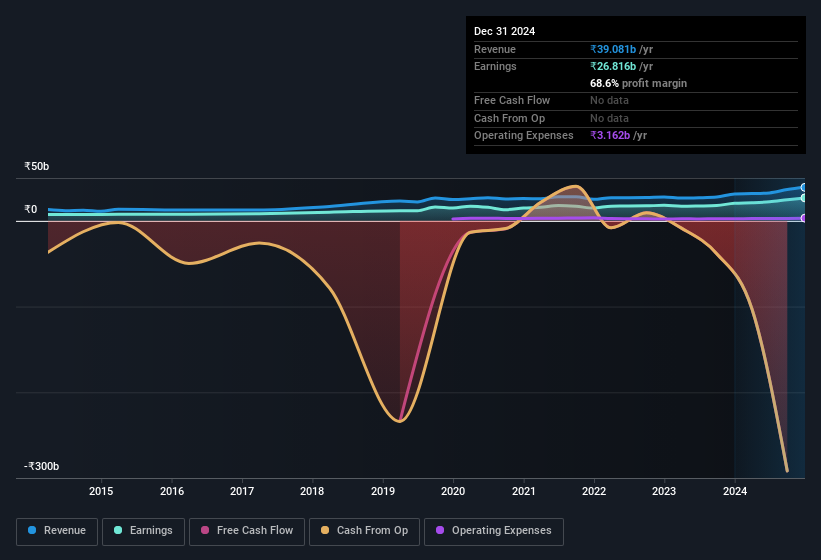Toggle the Revenue legend series
Image resolution: width=821 pixels, height=560 pixels.
coord(57,531)
